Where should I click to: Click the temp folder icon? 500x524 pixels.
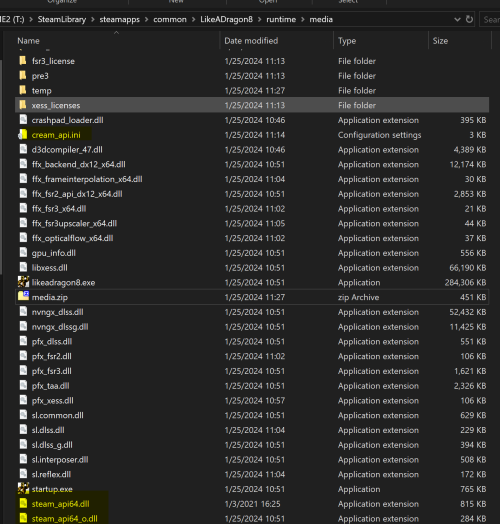point(23,90)
